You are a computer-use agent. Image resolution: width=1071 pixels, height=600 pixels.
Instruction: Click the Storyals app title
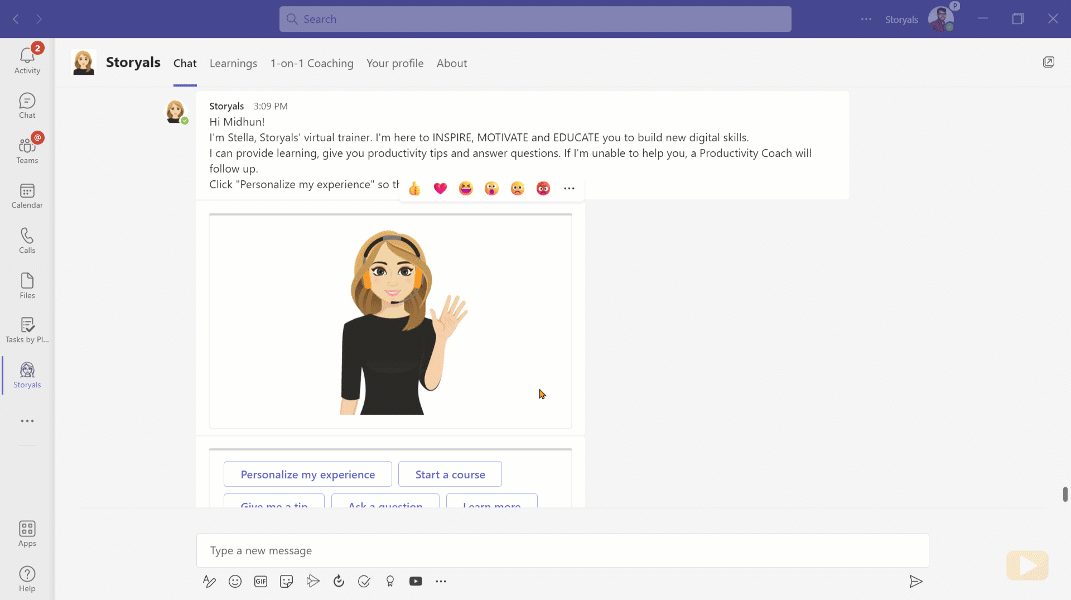133,62
